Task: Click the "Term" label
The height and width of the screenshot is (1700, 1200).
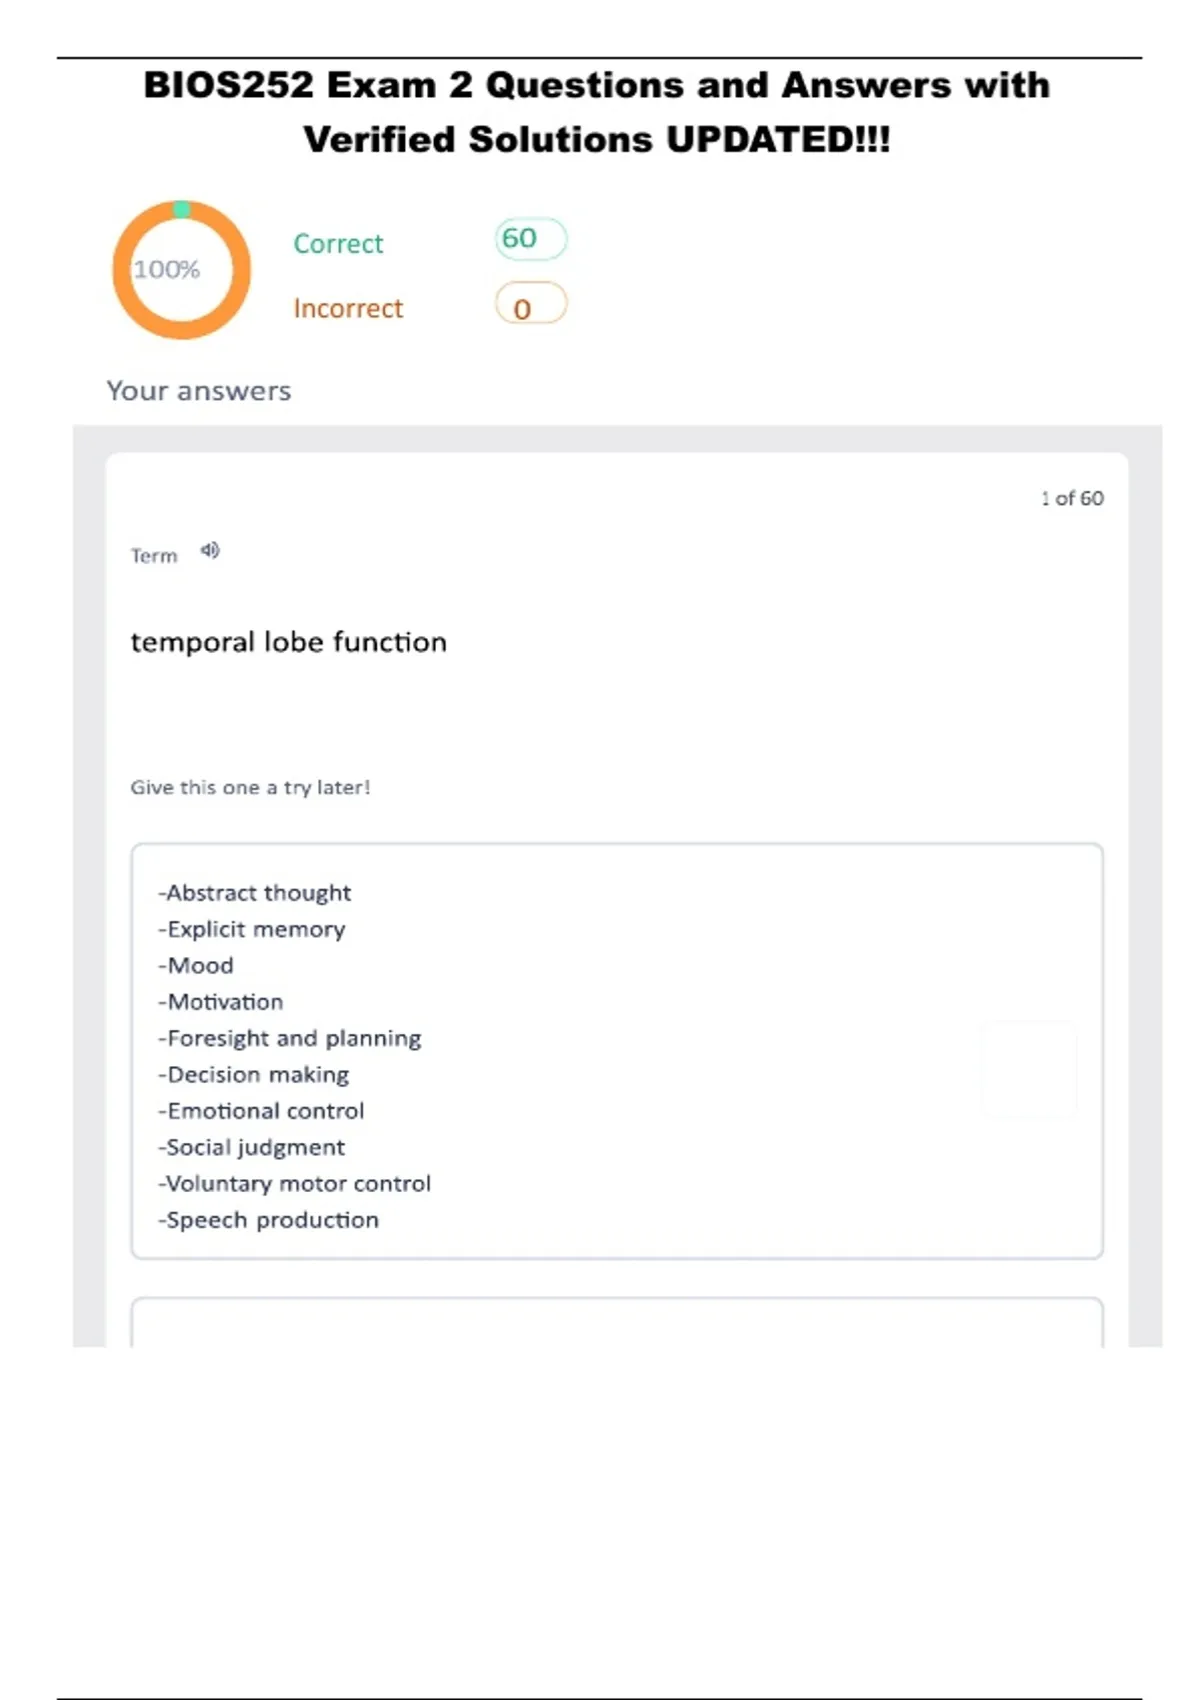Action: click(154, 556)
